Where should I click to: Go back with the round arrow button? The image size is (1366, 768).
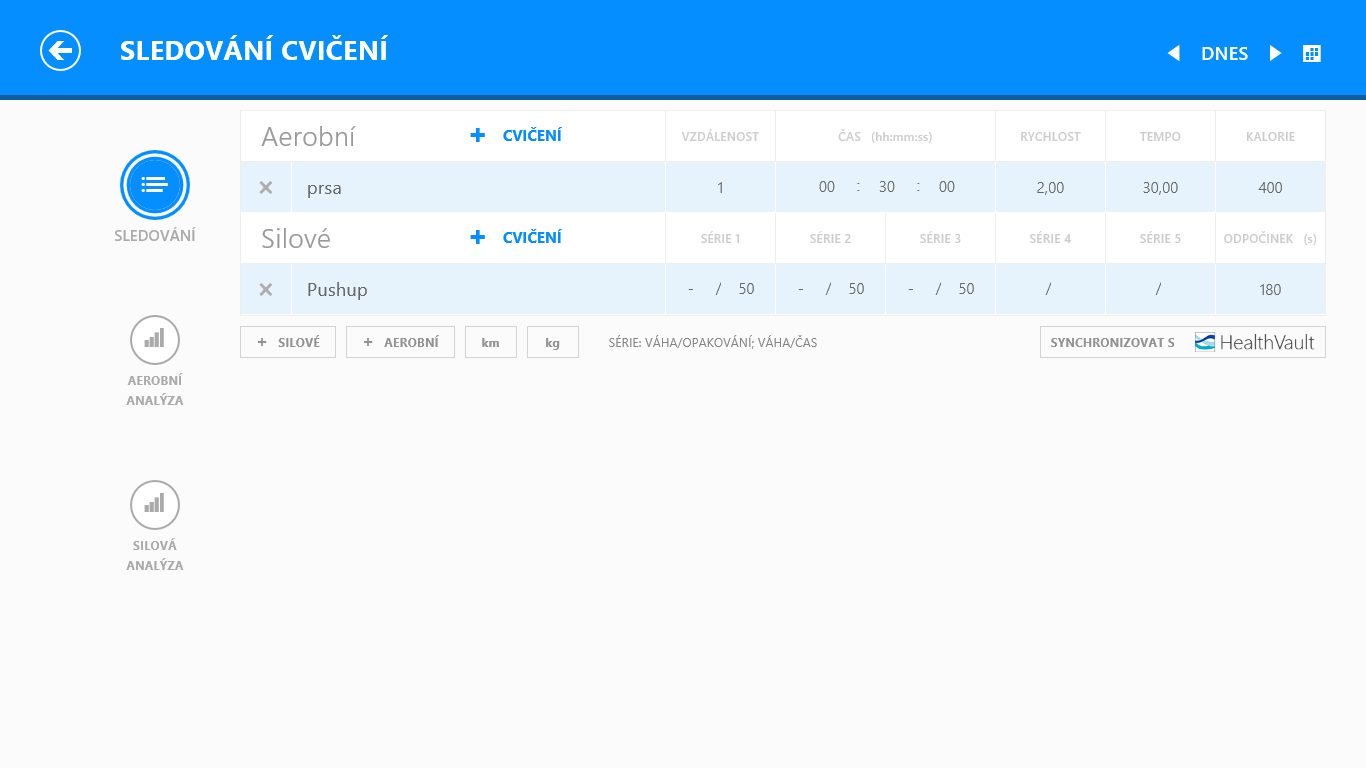pos(60,50)
